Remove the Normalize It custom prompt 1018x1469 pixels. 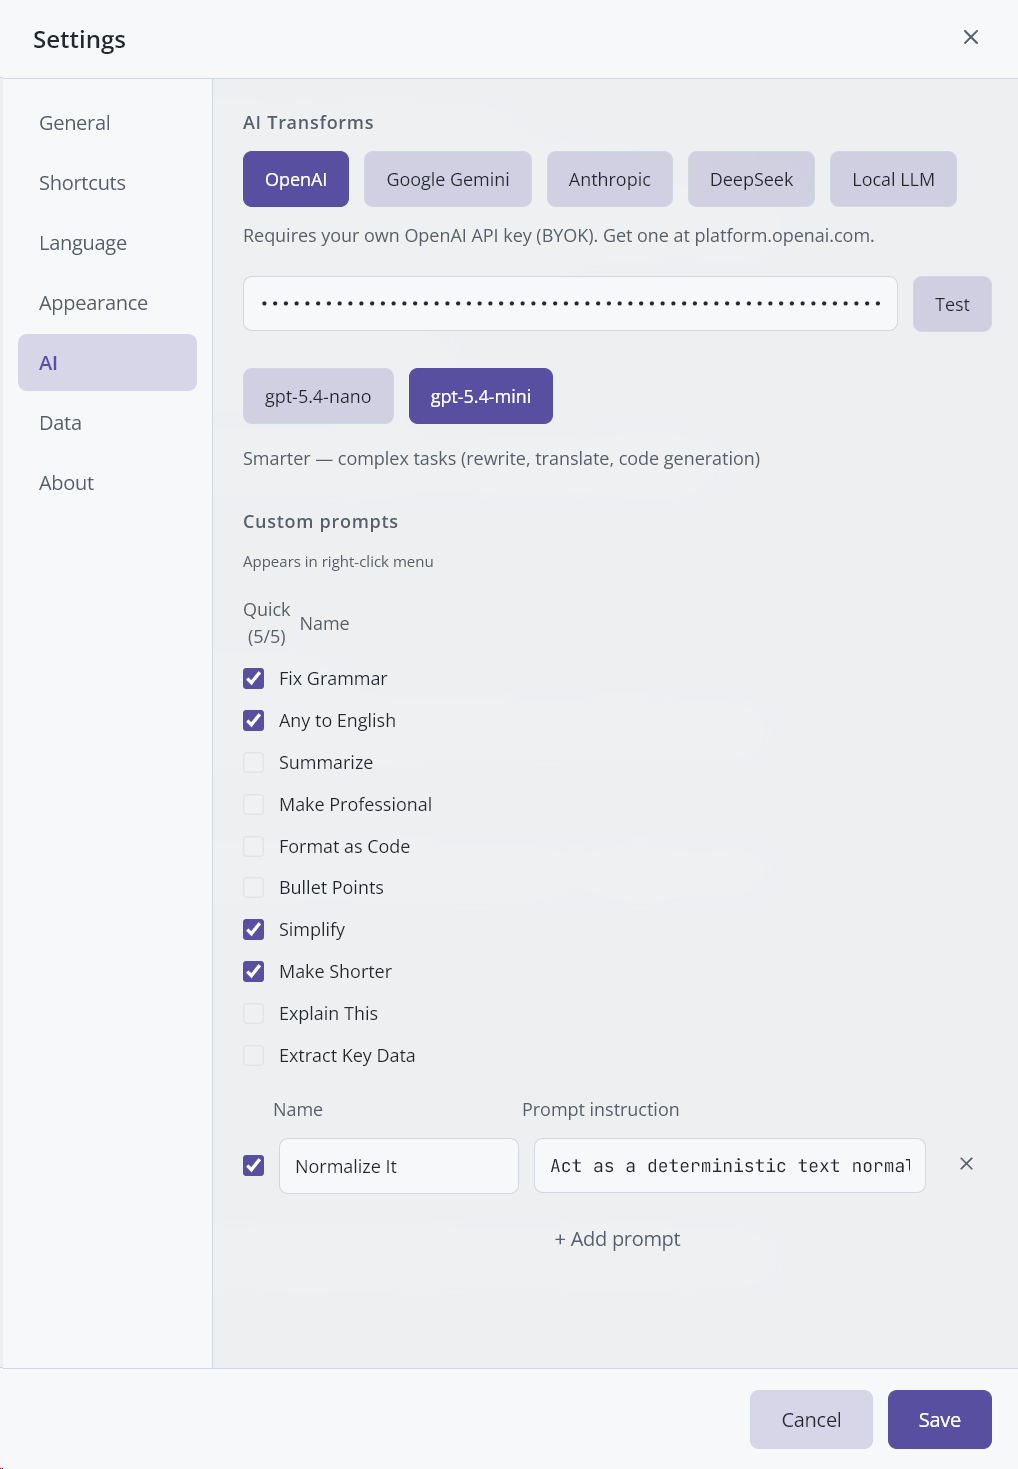coord(966,1164)
